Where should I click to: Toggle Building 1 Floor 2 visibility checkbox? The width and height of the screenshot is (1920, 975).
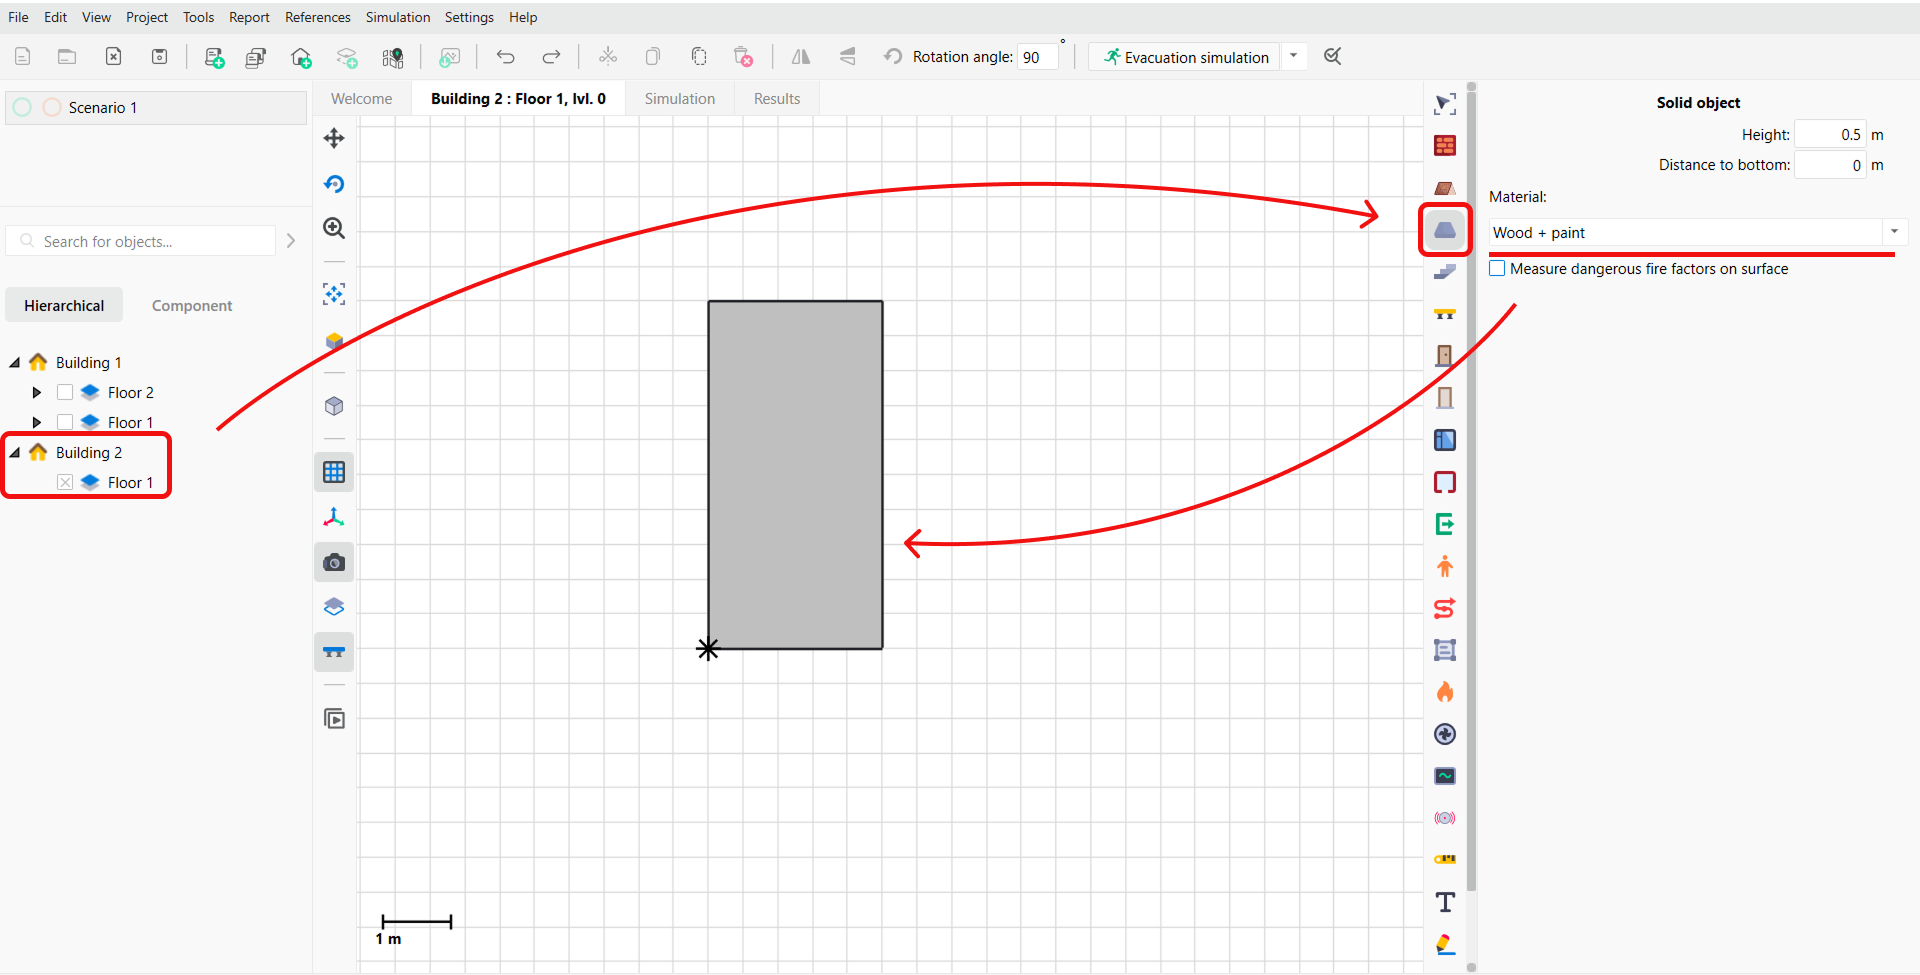tap(65, 392)
